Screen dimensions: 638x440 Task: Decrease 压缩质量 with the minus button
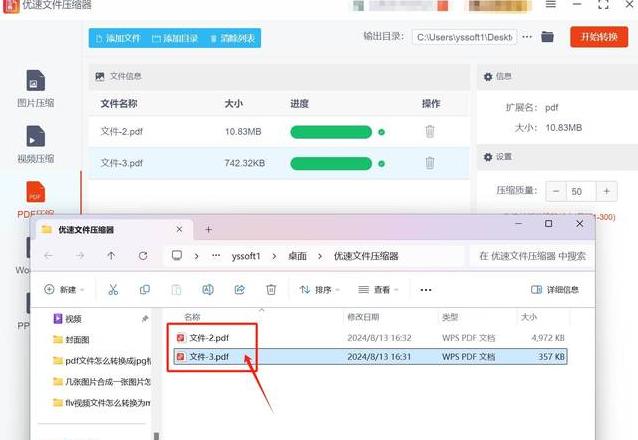pos(556,191)
